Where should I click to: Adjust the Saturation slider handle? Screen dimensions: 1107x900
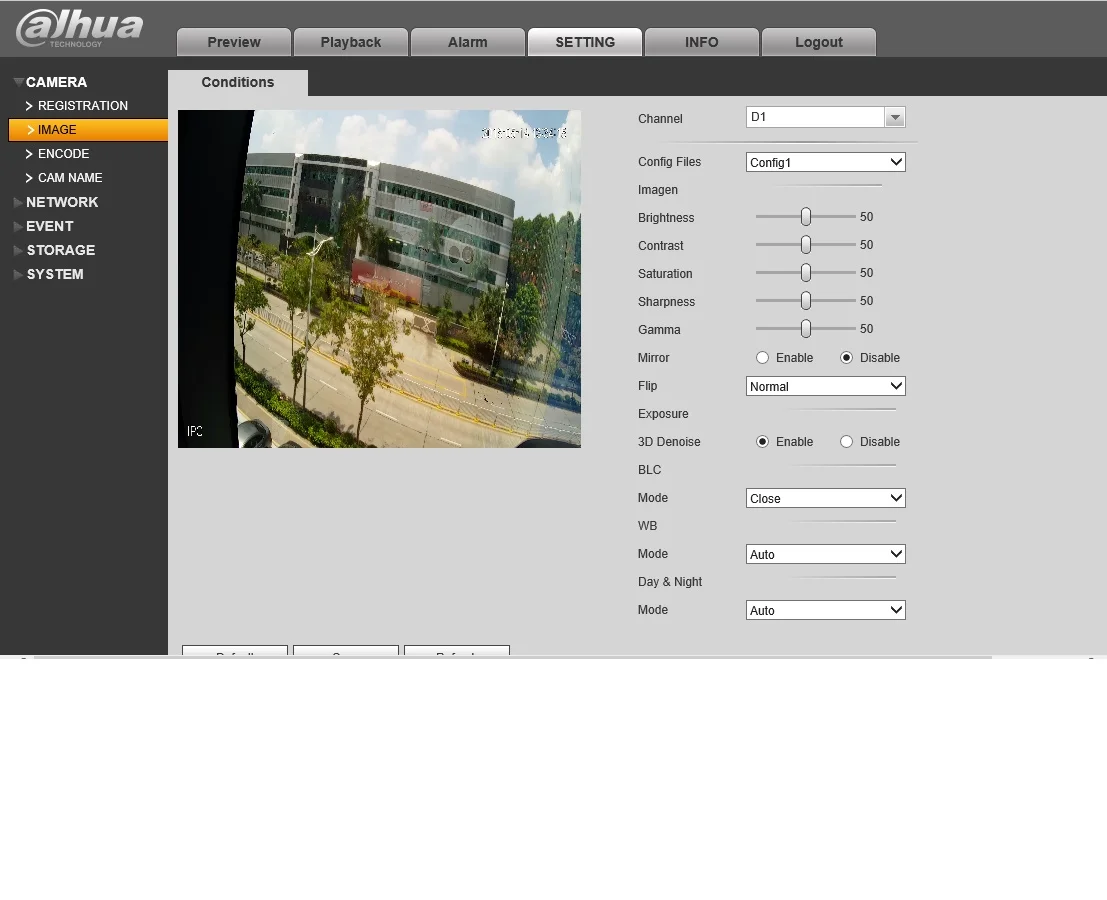[x=806, y=272]
